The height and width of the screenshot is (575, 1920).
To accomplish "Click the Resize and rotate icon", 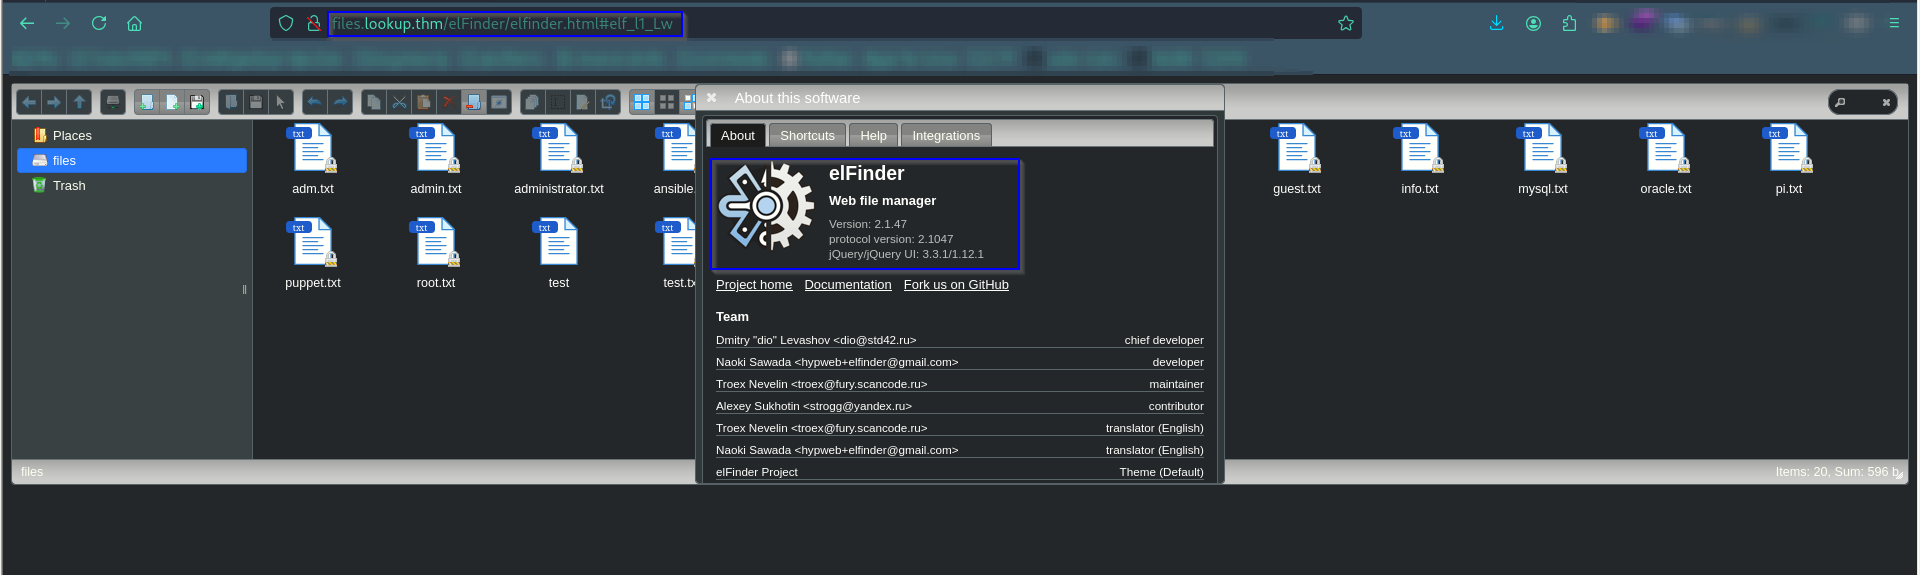I will pyautogui.click(x=607, y=102).
